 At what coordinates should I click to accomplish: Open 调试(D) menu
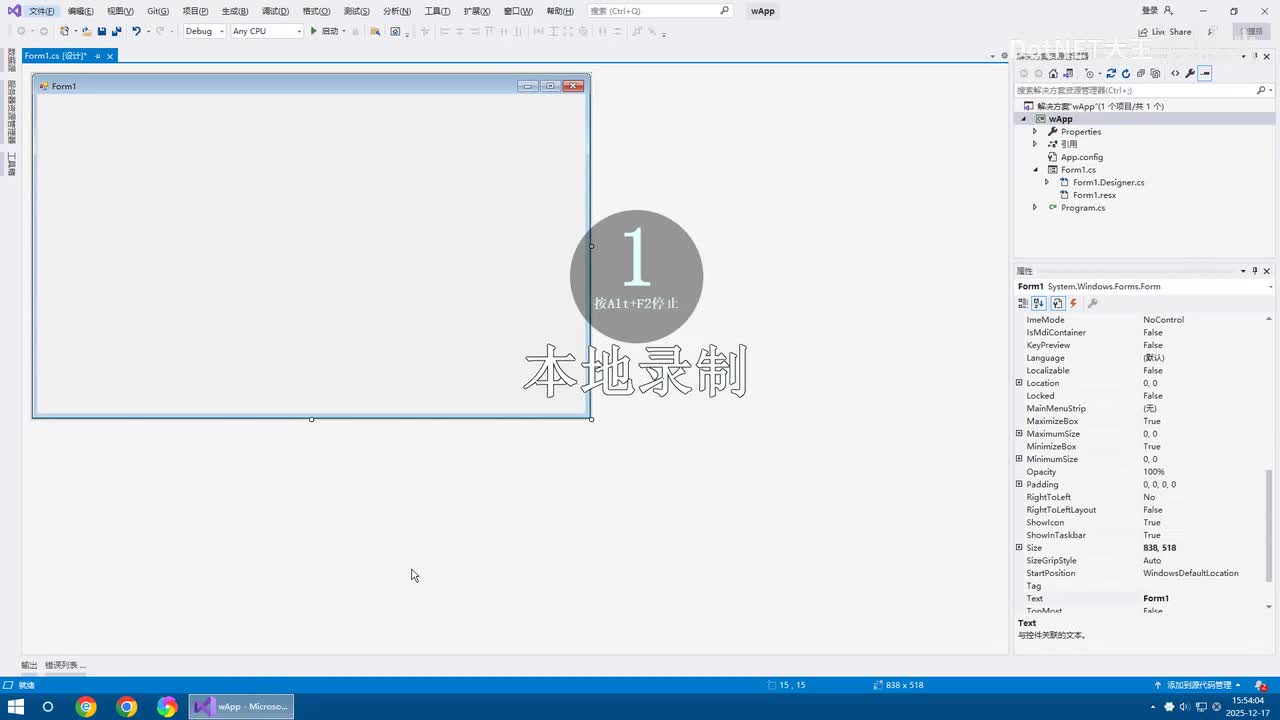[x=275, y=11]
